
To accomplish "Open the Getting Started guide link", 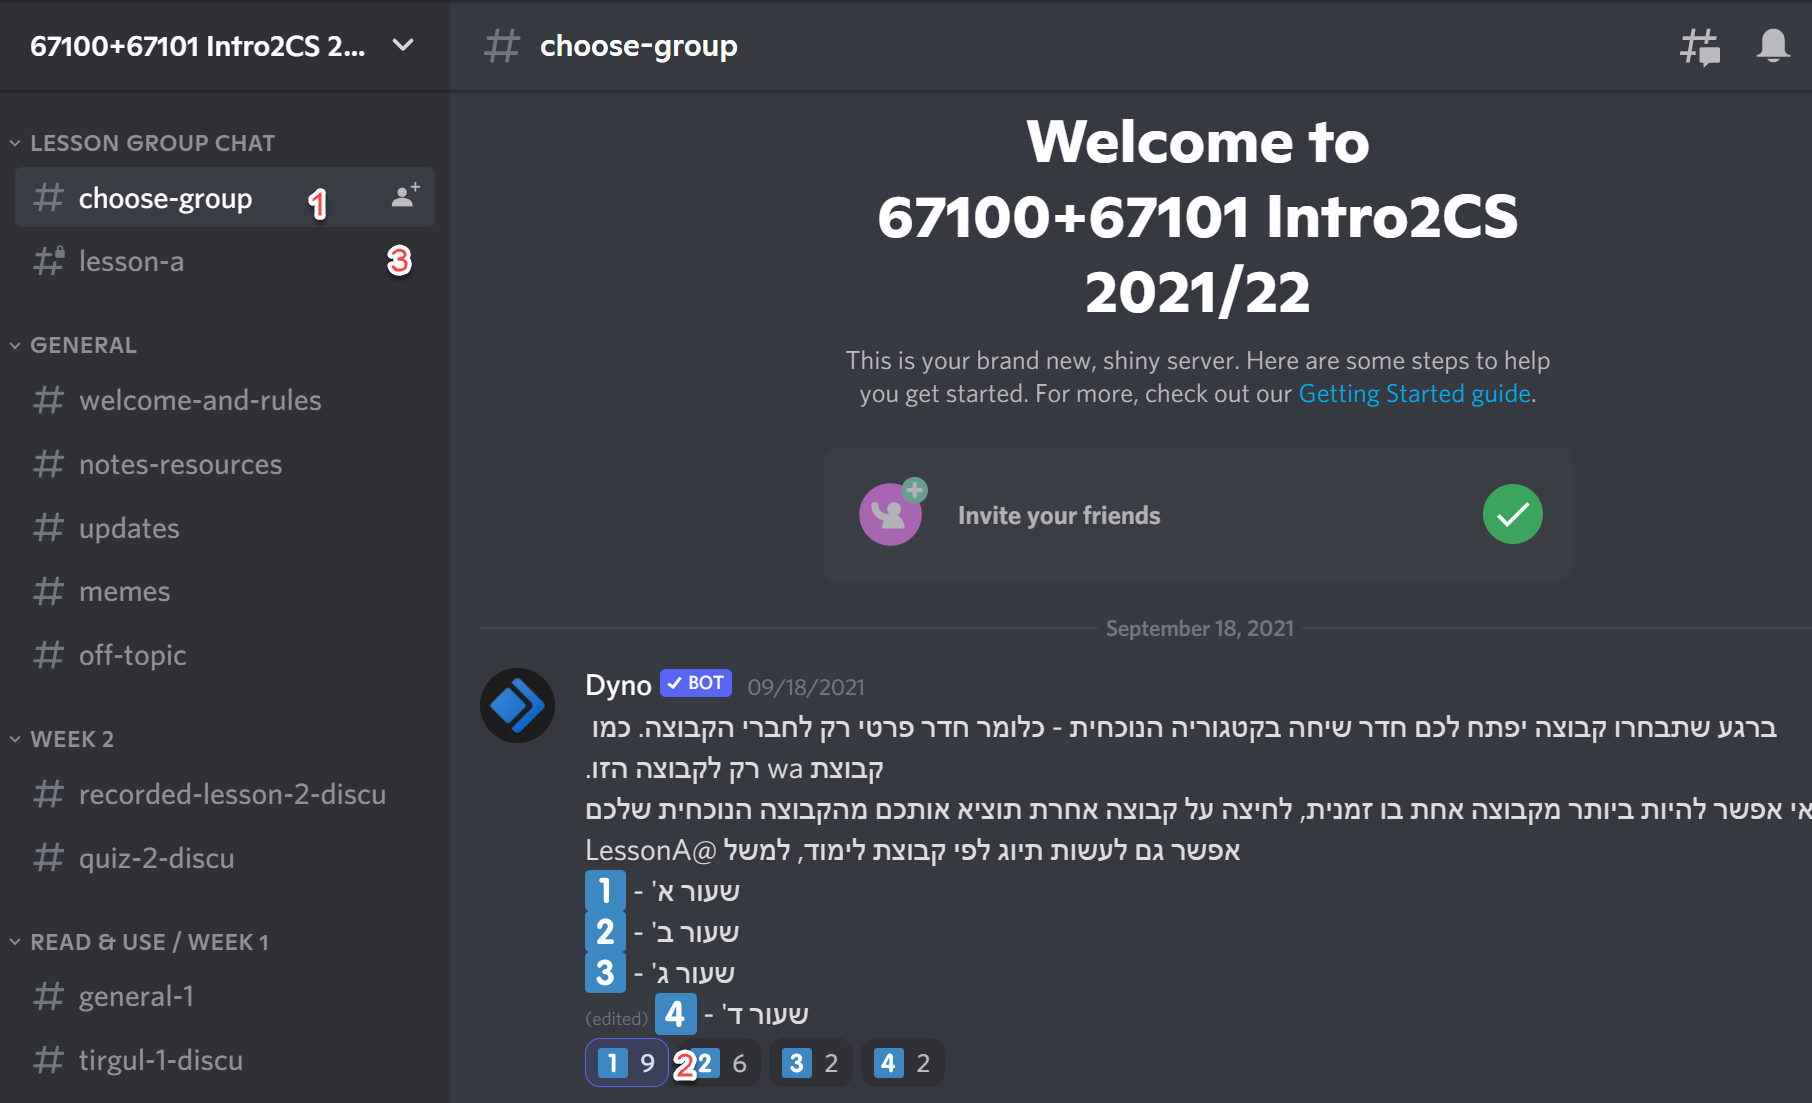I will click(1413, 393).
